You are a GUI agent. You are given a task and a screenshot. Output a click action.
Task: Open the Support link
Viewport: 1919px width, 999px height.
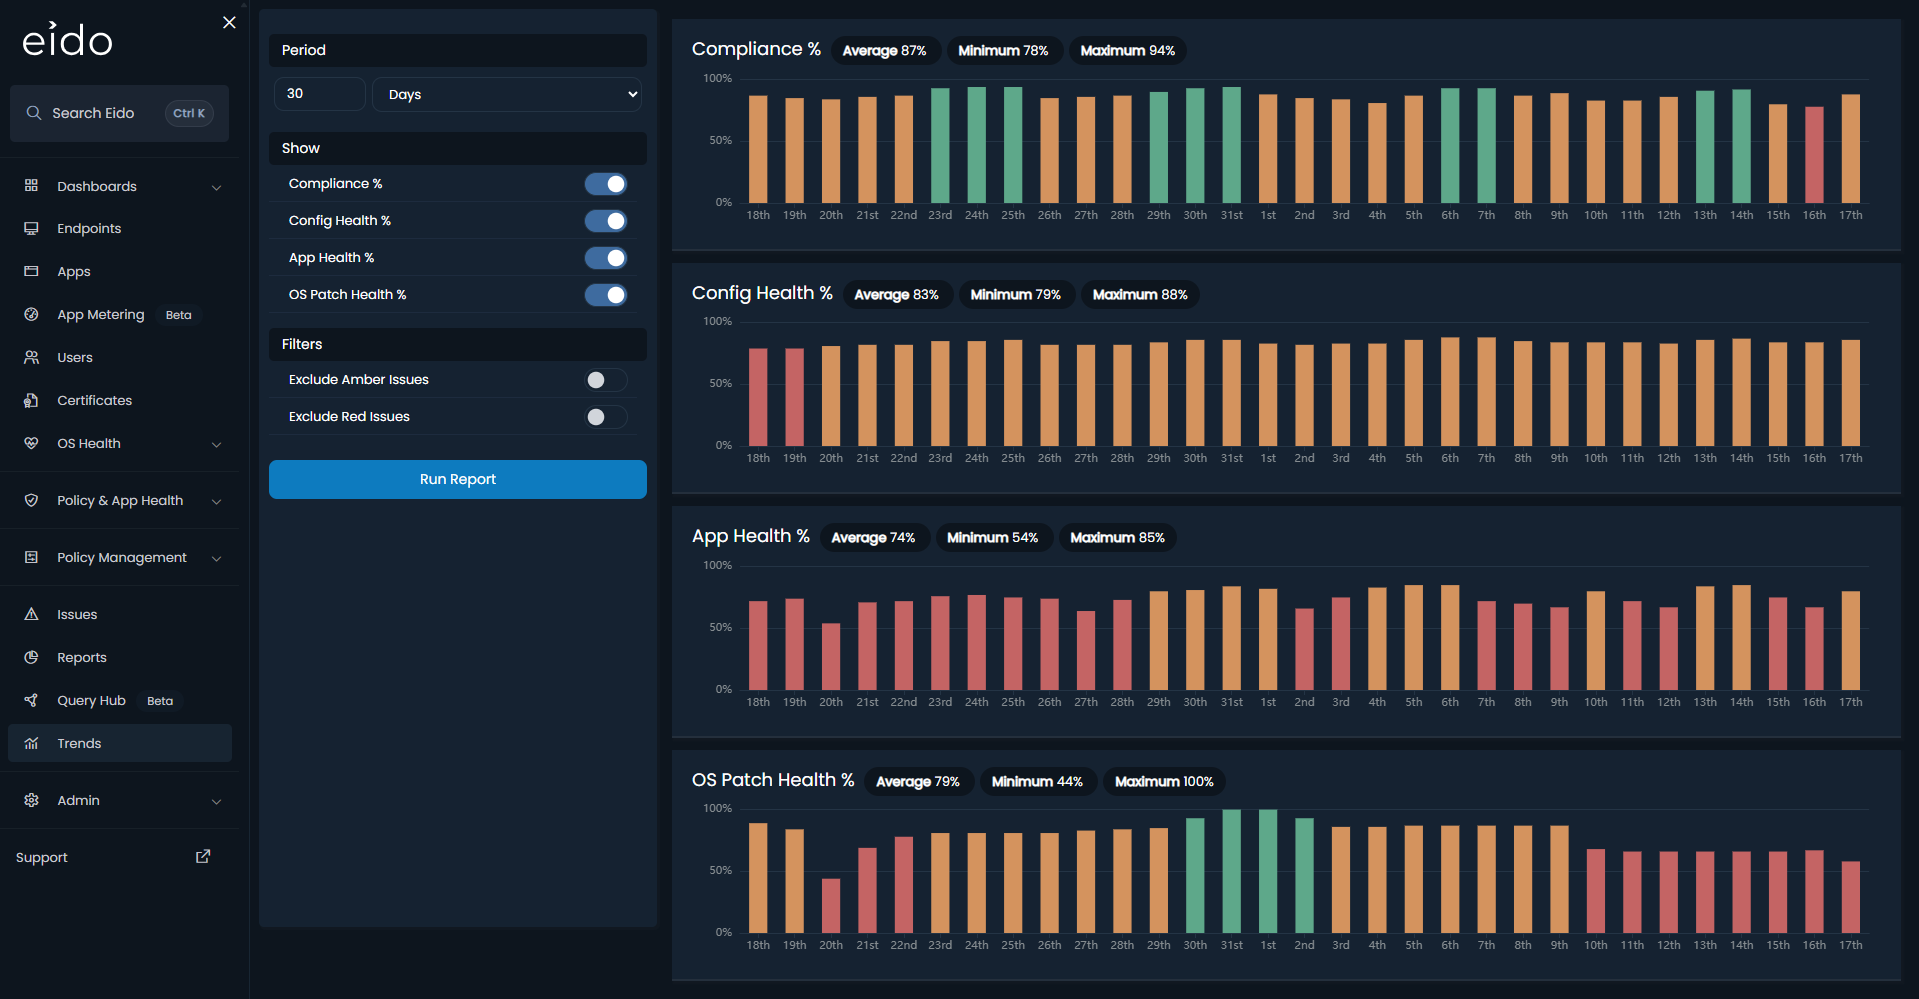(x=42, y=858)
